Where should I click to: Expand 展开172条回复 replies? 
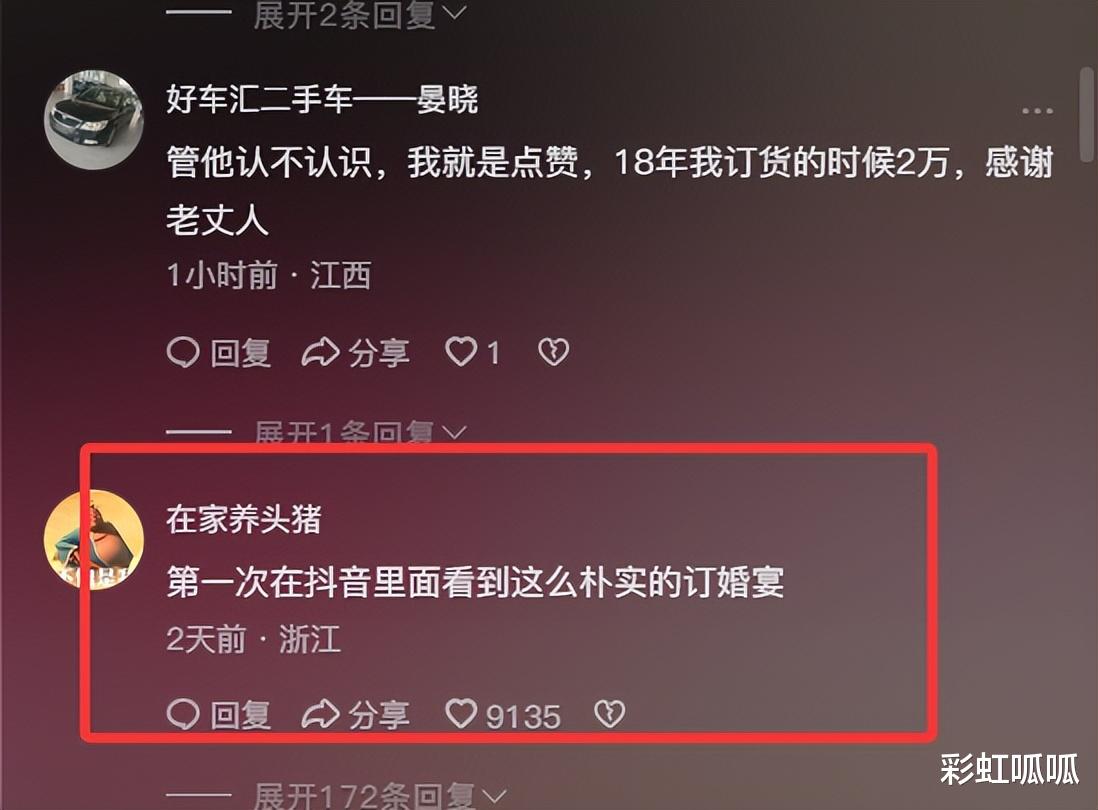tap(379, 796)
